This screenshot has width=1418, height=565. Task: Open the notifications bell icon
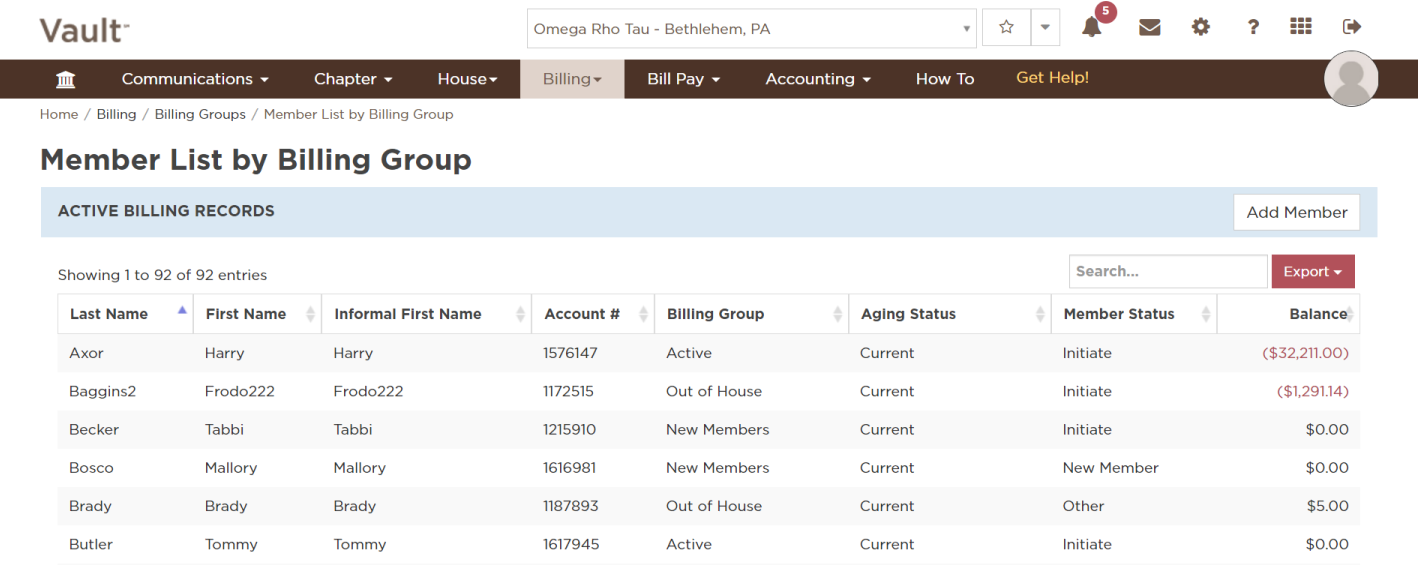[x=1091, y=28]
